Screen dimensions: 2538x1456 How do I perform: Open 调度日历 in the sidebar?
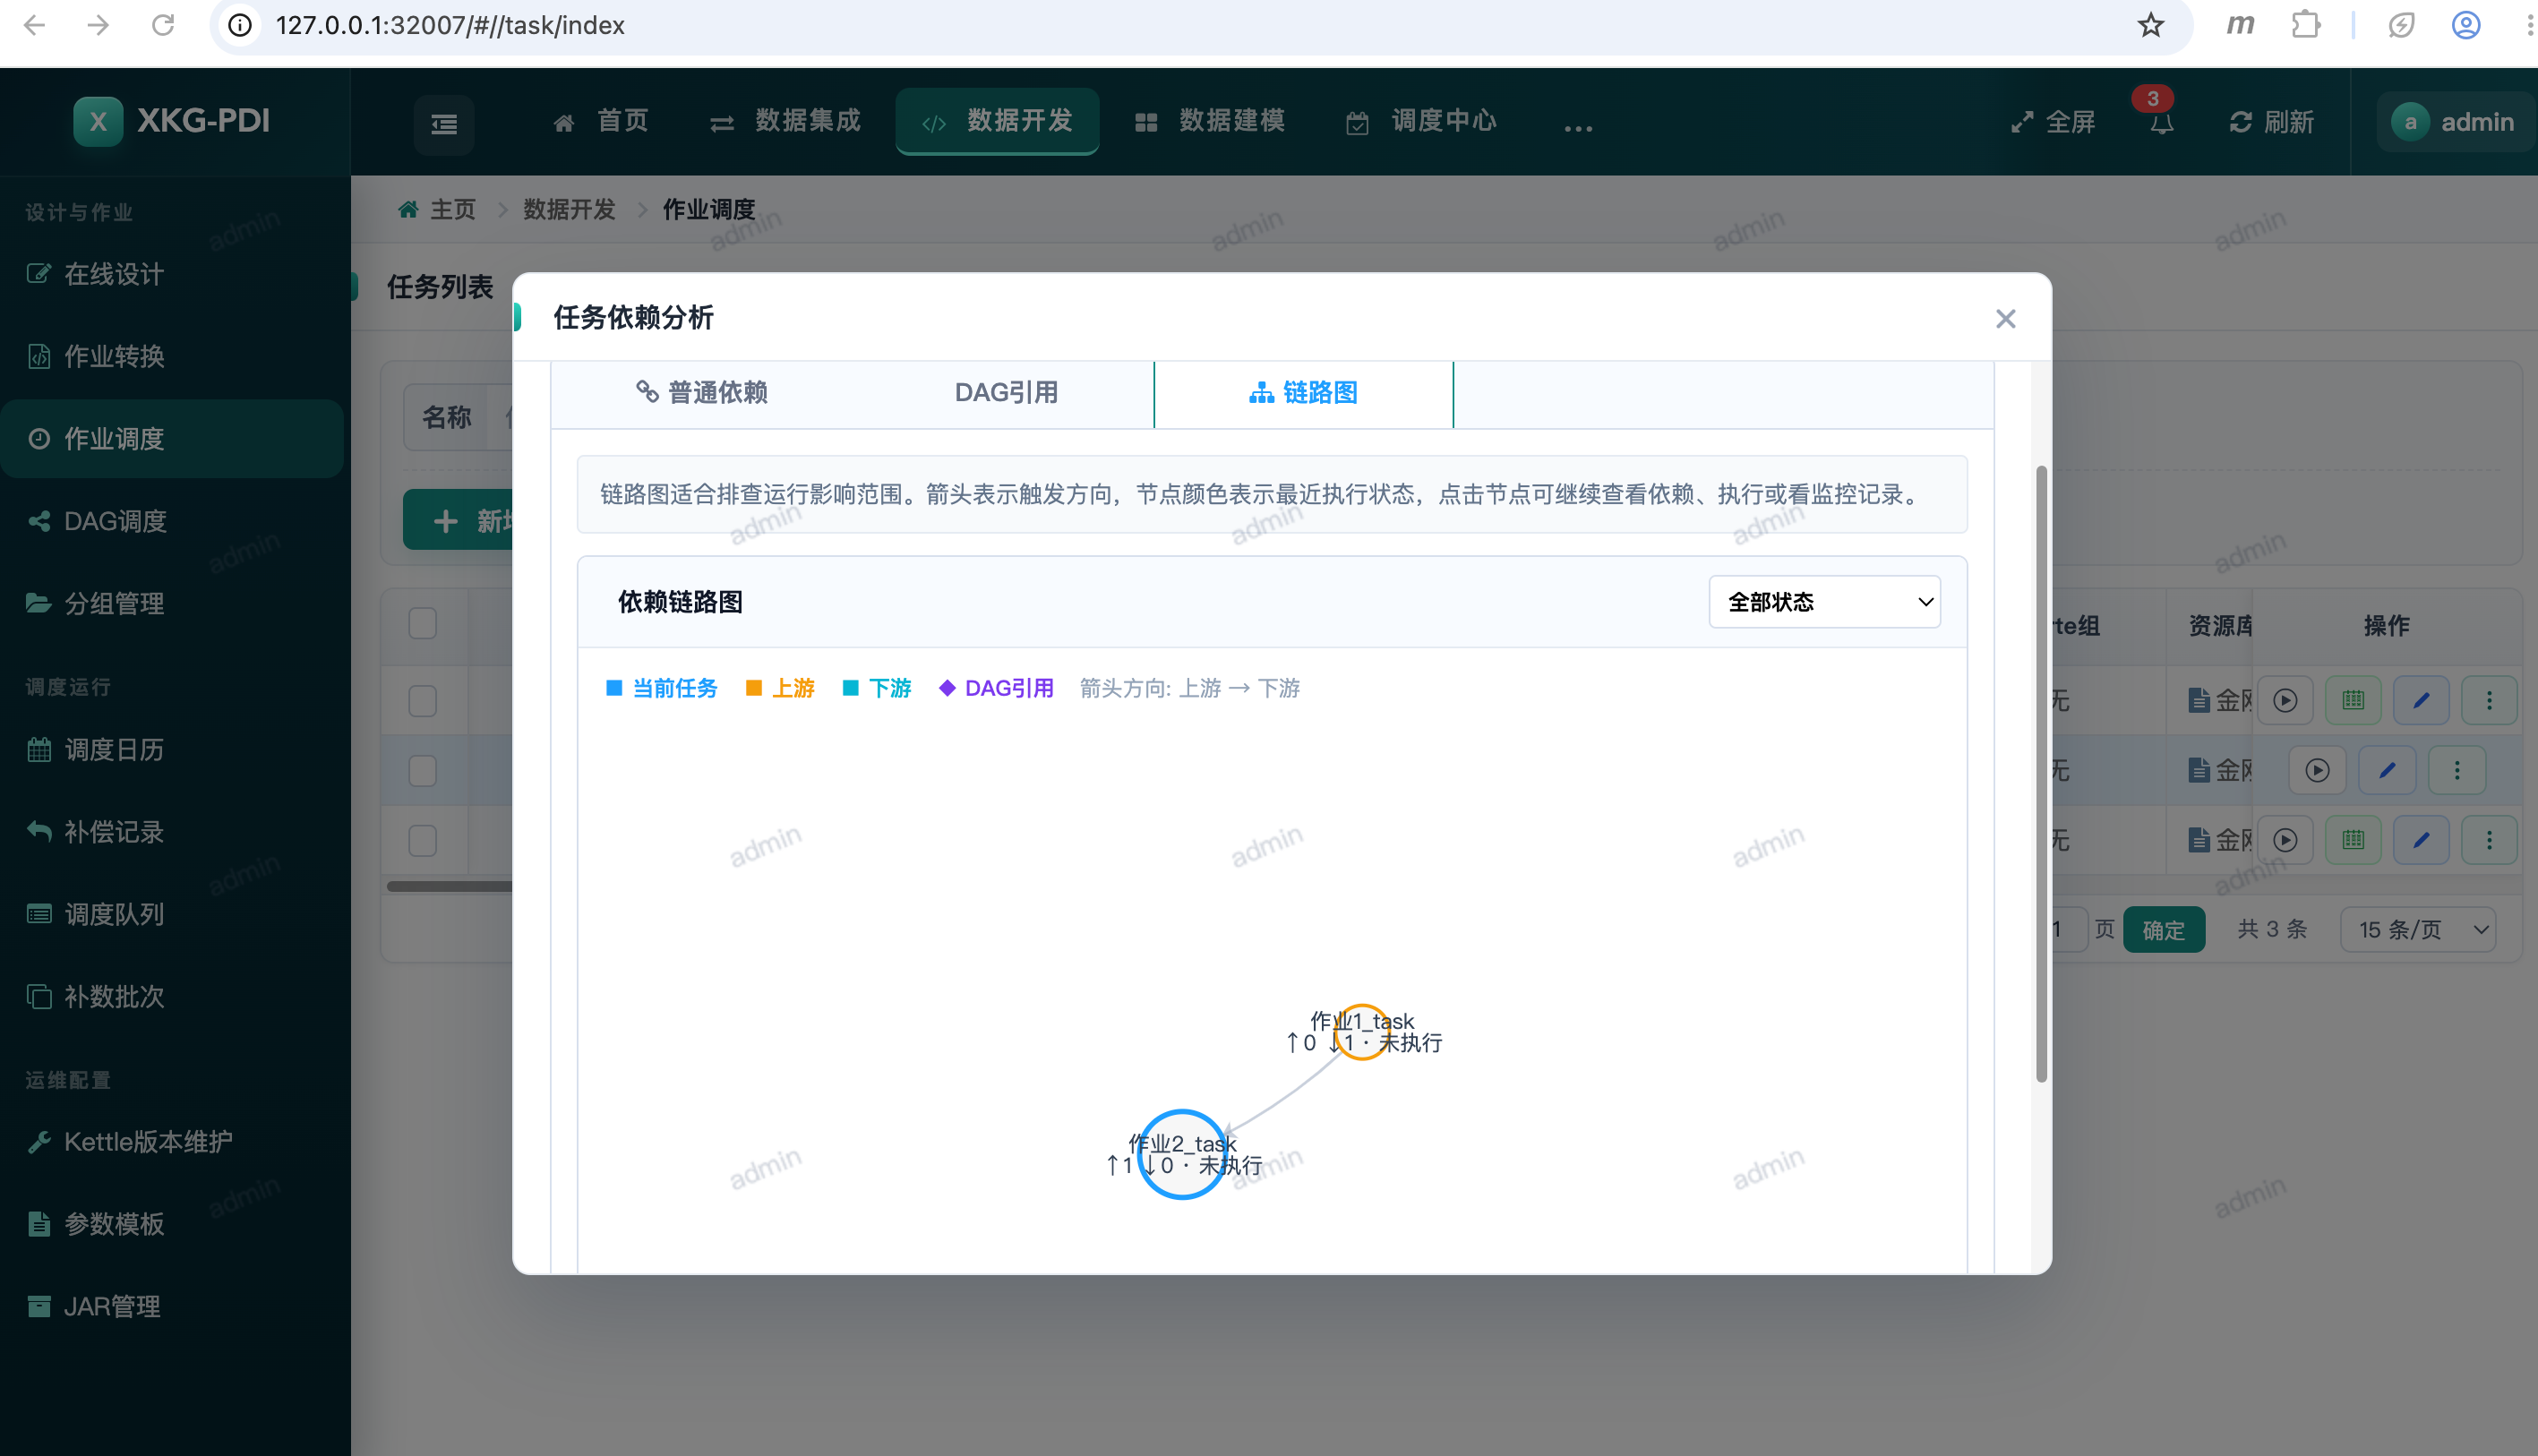click(x=172, y=750)
